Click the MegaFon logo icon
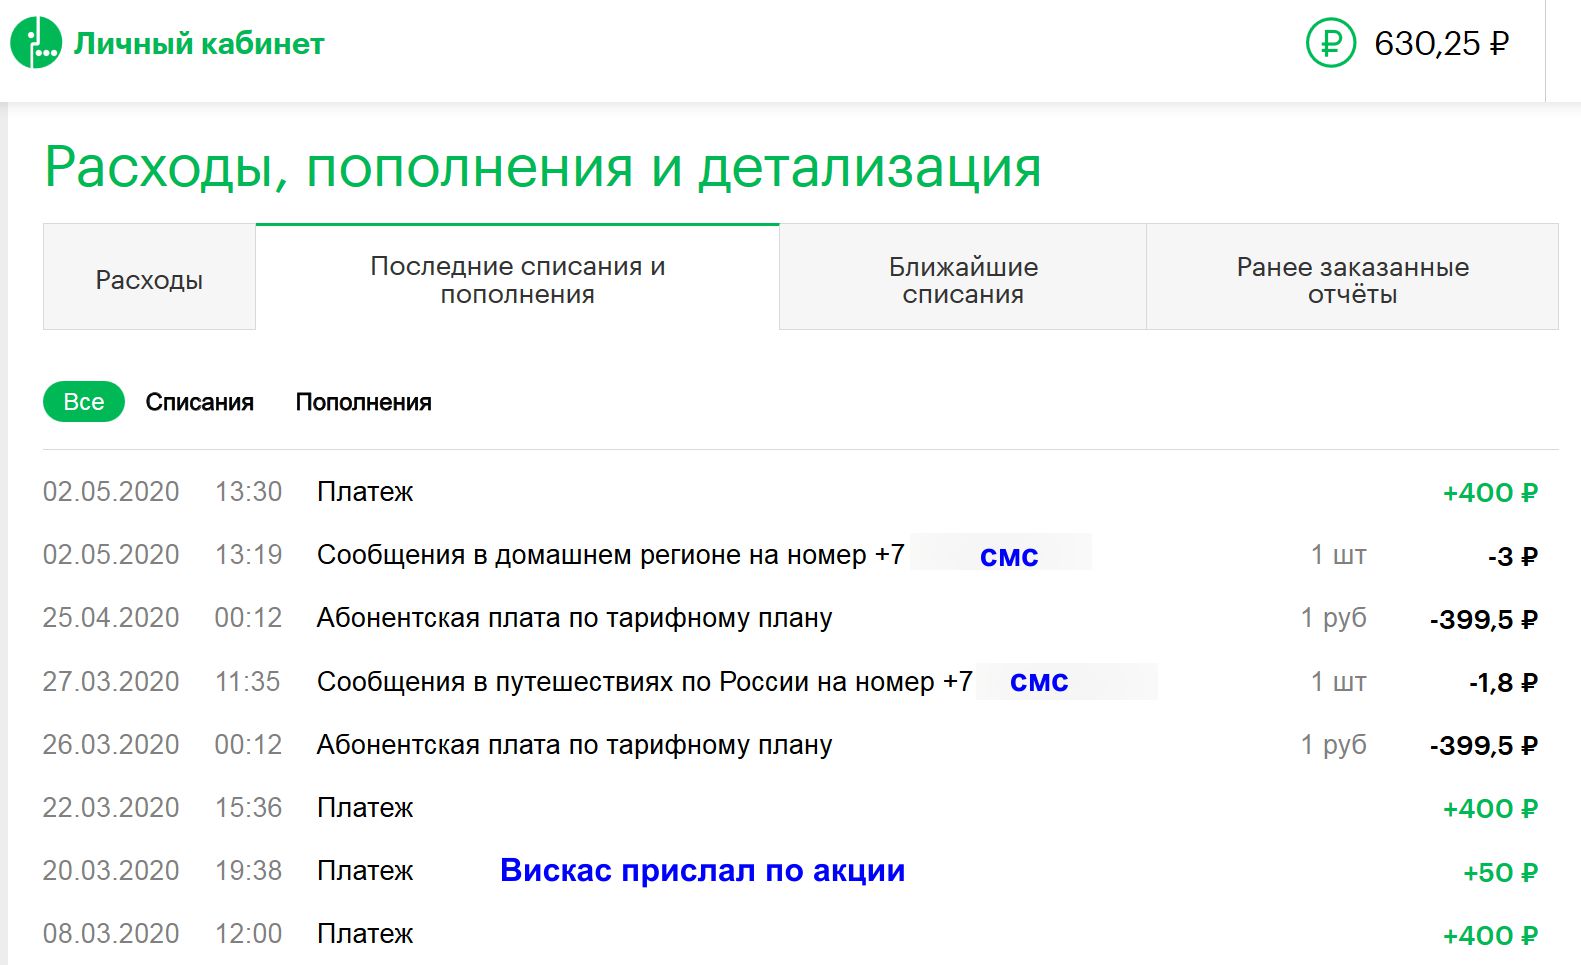Image resolution: width=1581 pixels, height=965 pixels. [36, 43]
